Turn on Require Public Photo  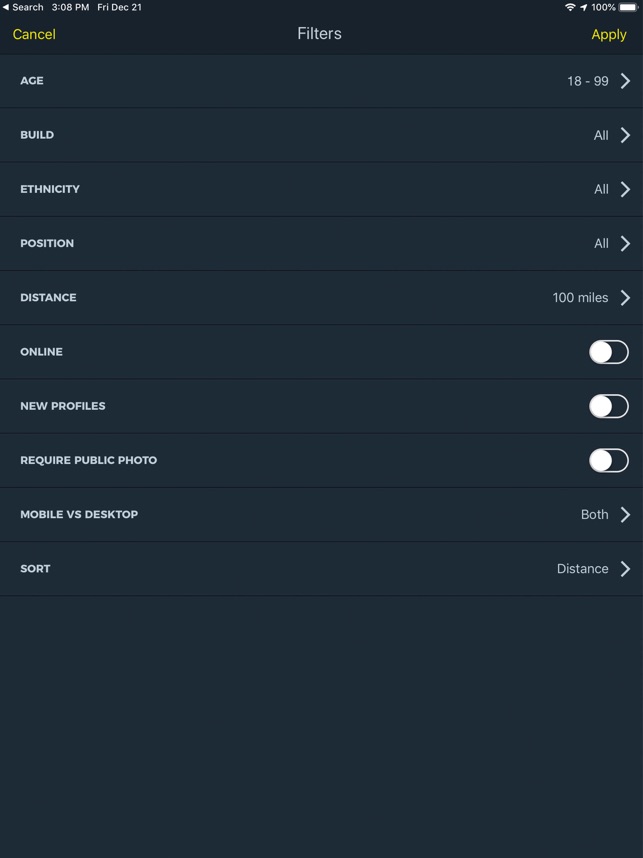(x=608, y=460)
